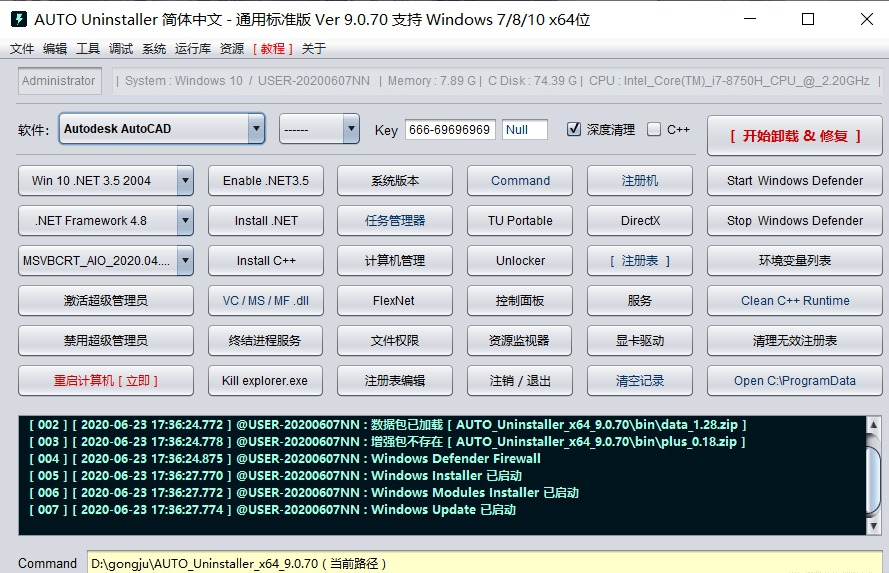
Task: Click the DirectX button
Action: coord(640,220)
